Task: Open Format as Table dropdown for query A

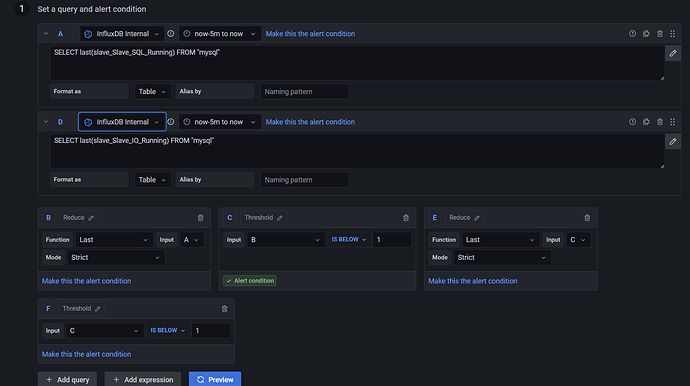Action: [x=152, y=92]
